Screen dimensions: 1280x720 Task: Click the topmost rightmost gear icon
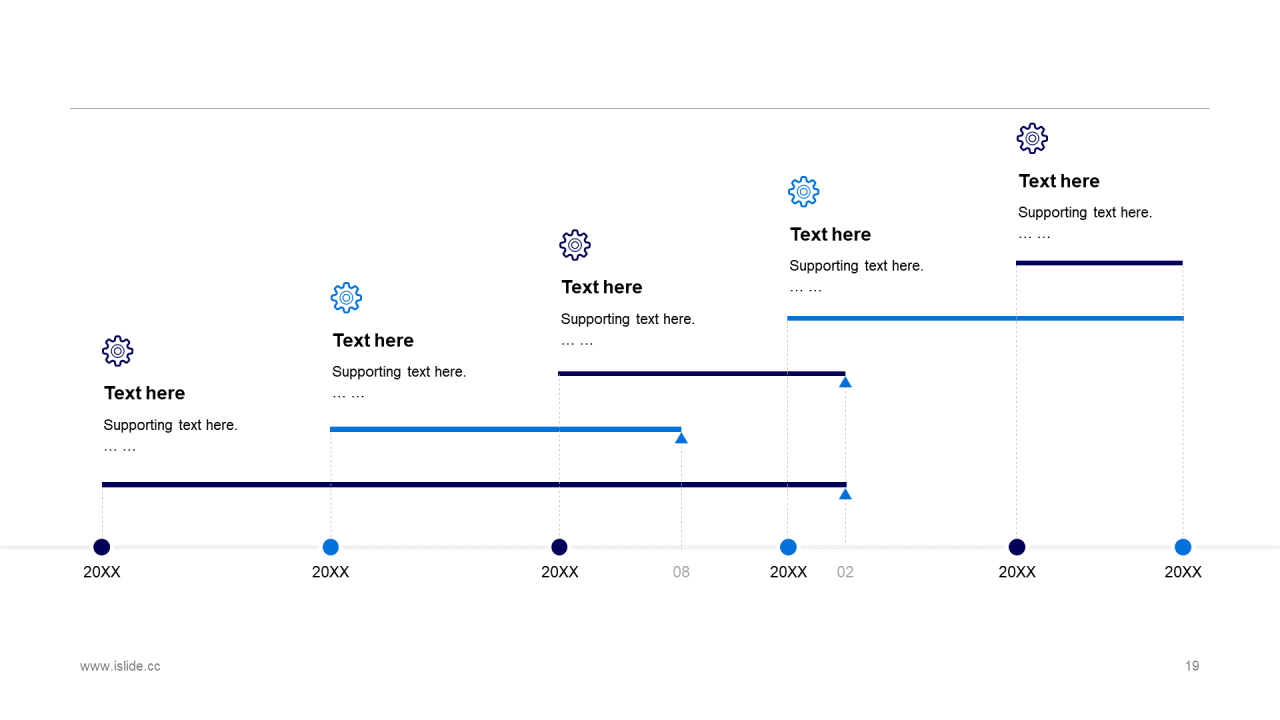(1032, 138)
